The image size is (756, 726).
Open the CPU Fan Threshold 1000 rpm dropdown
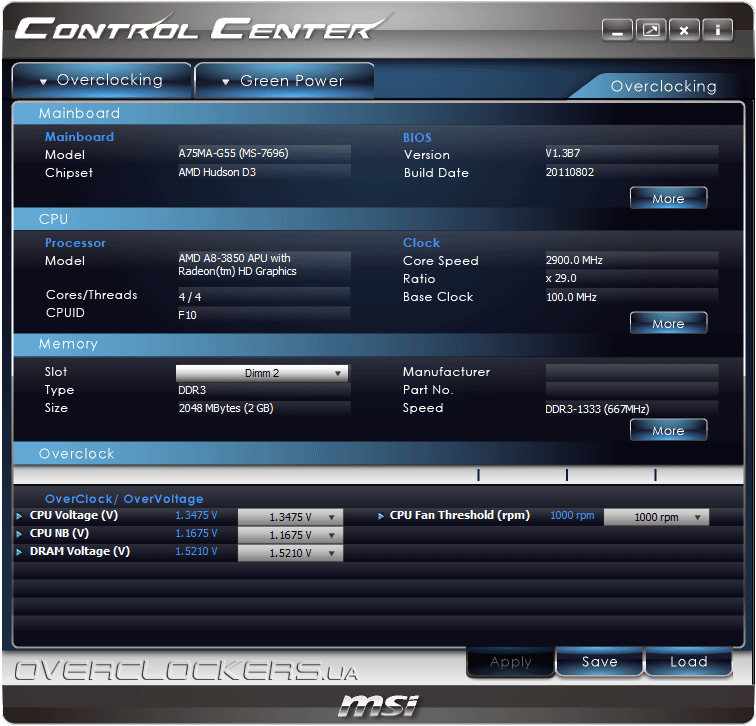[656, 517]
